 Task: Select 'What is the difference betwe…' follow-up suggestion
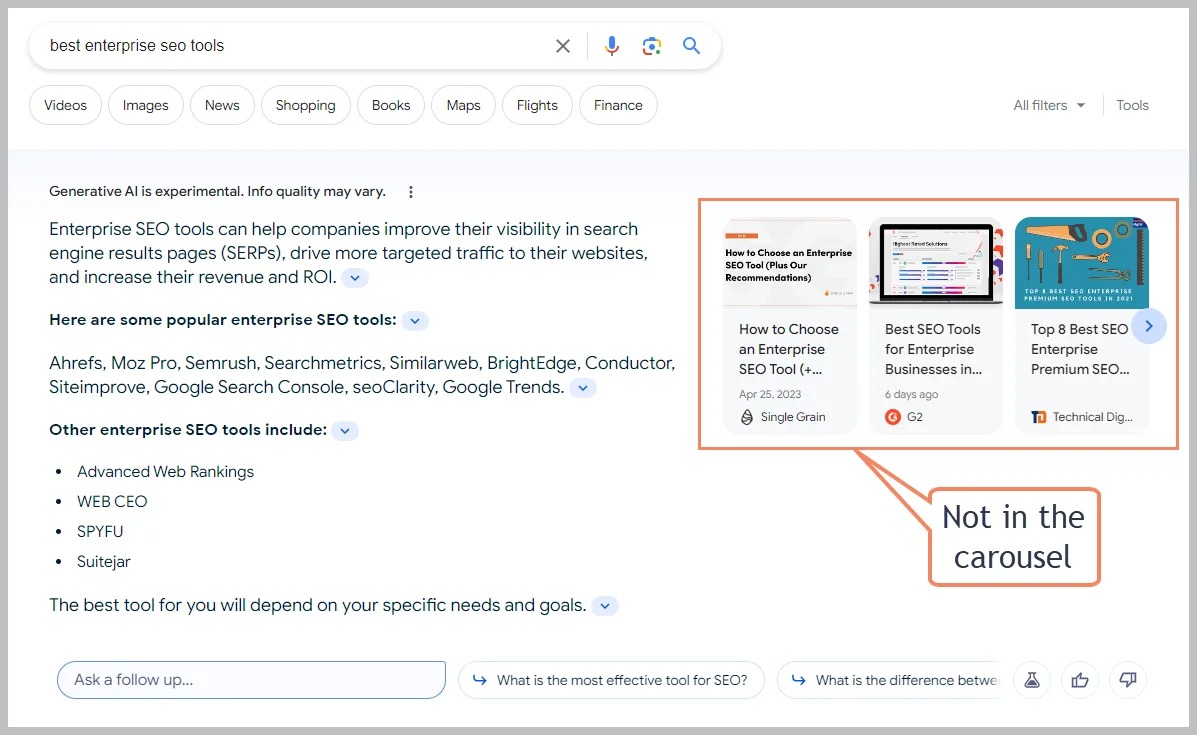(889, 679)
